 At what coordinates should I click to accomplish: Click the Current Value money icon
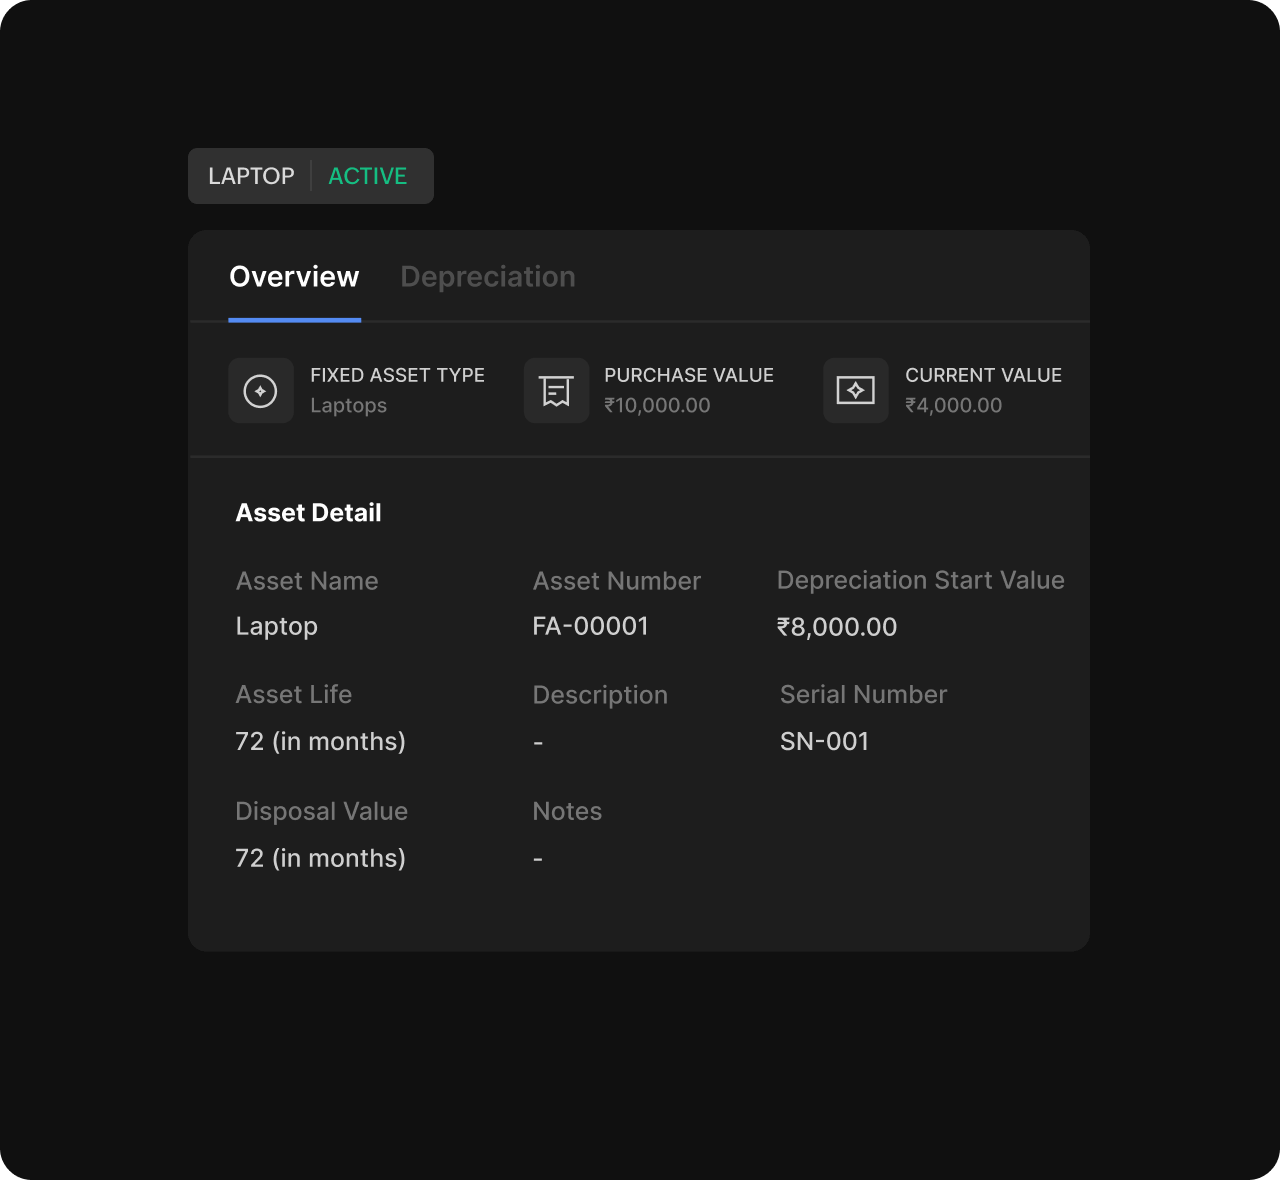coord(856,390)
